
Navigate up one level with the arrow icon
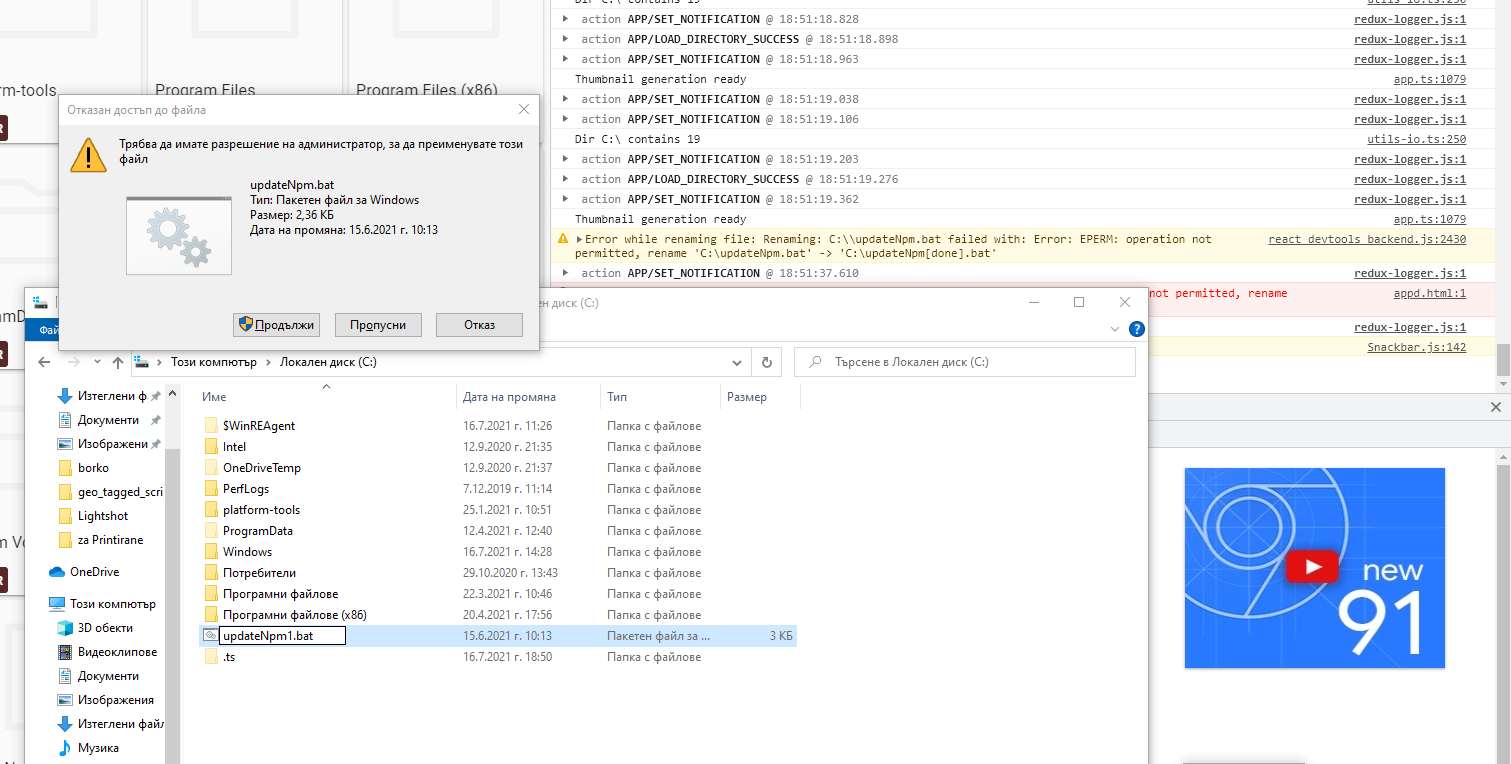[x=119, y=362]
